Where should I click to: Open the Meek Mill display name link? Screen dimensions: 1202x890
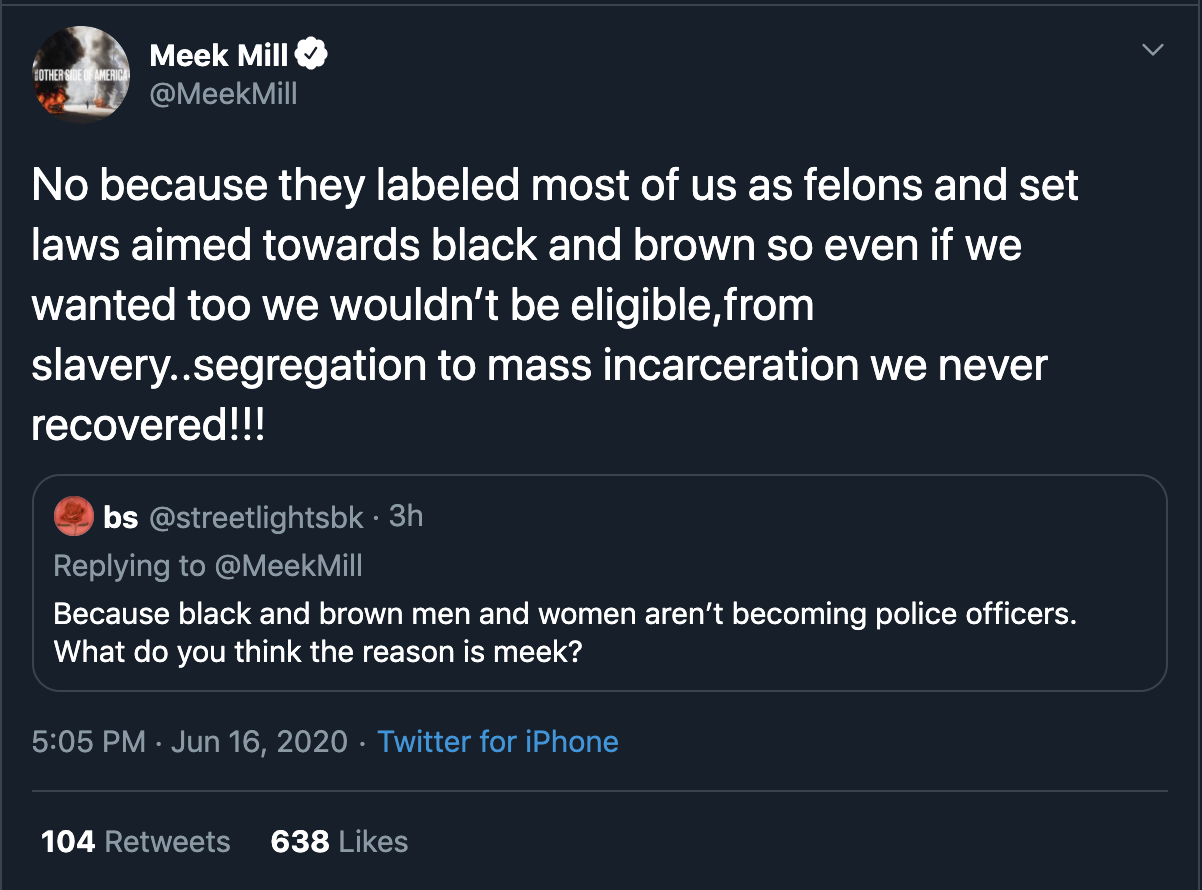click(x=220, y=56)
